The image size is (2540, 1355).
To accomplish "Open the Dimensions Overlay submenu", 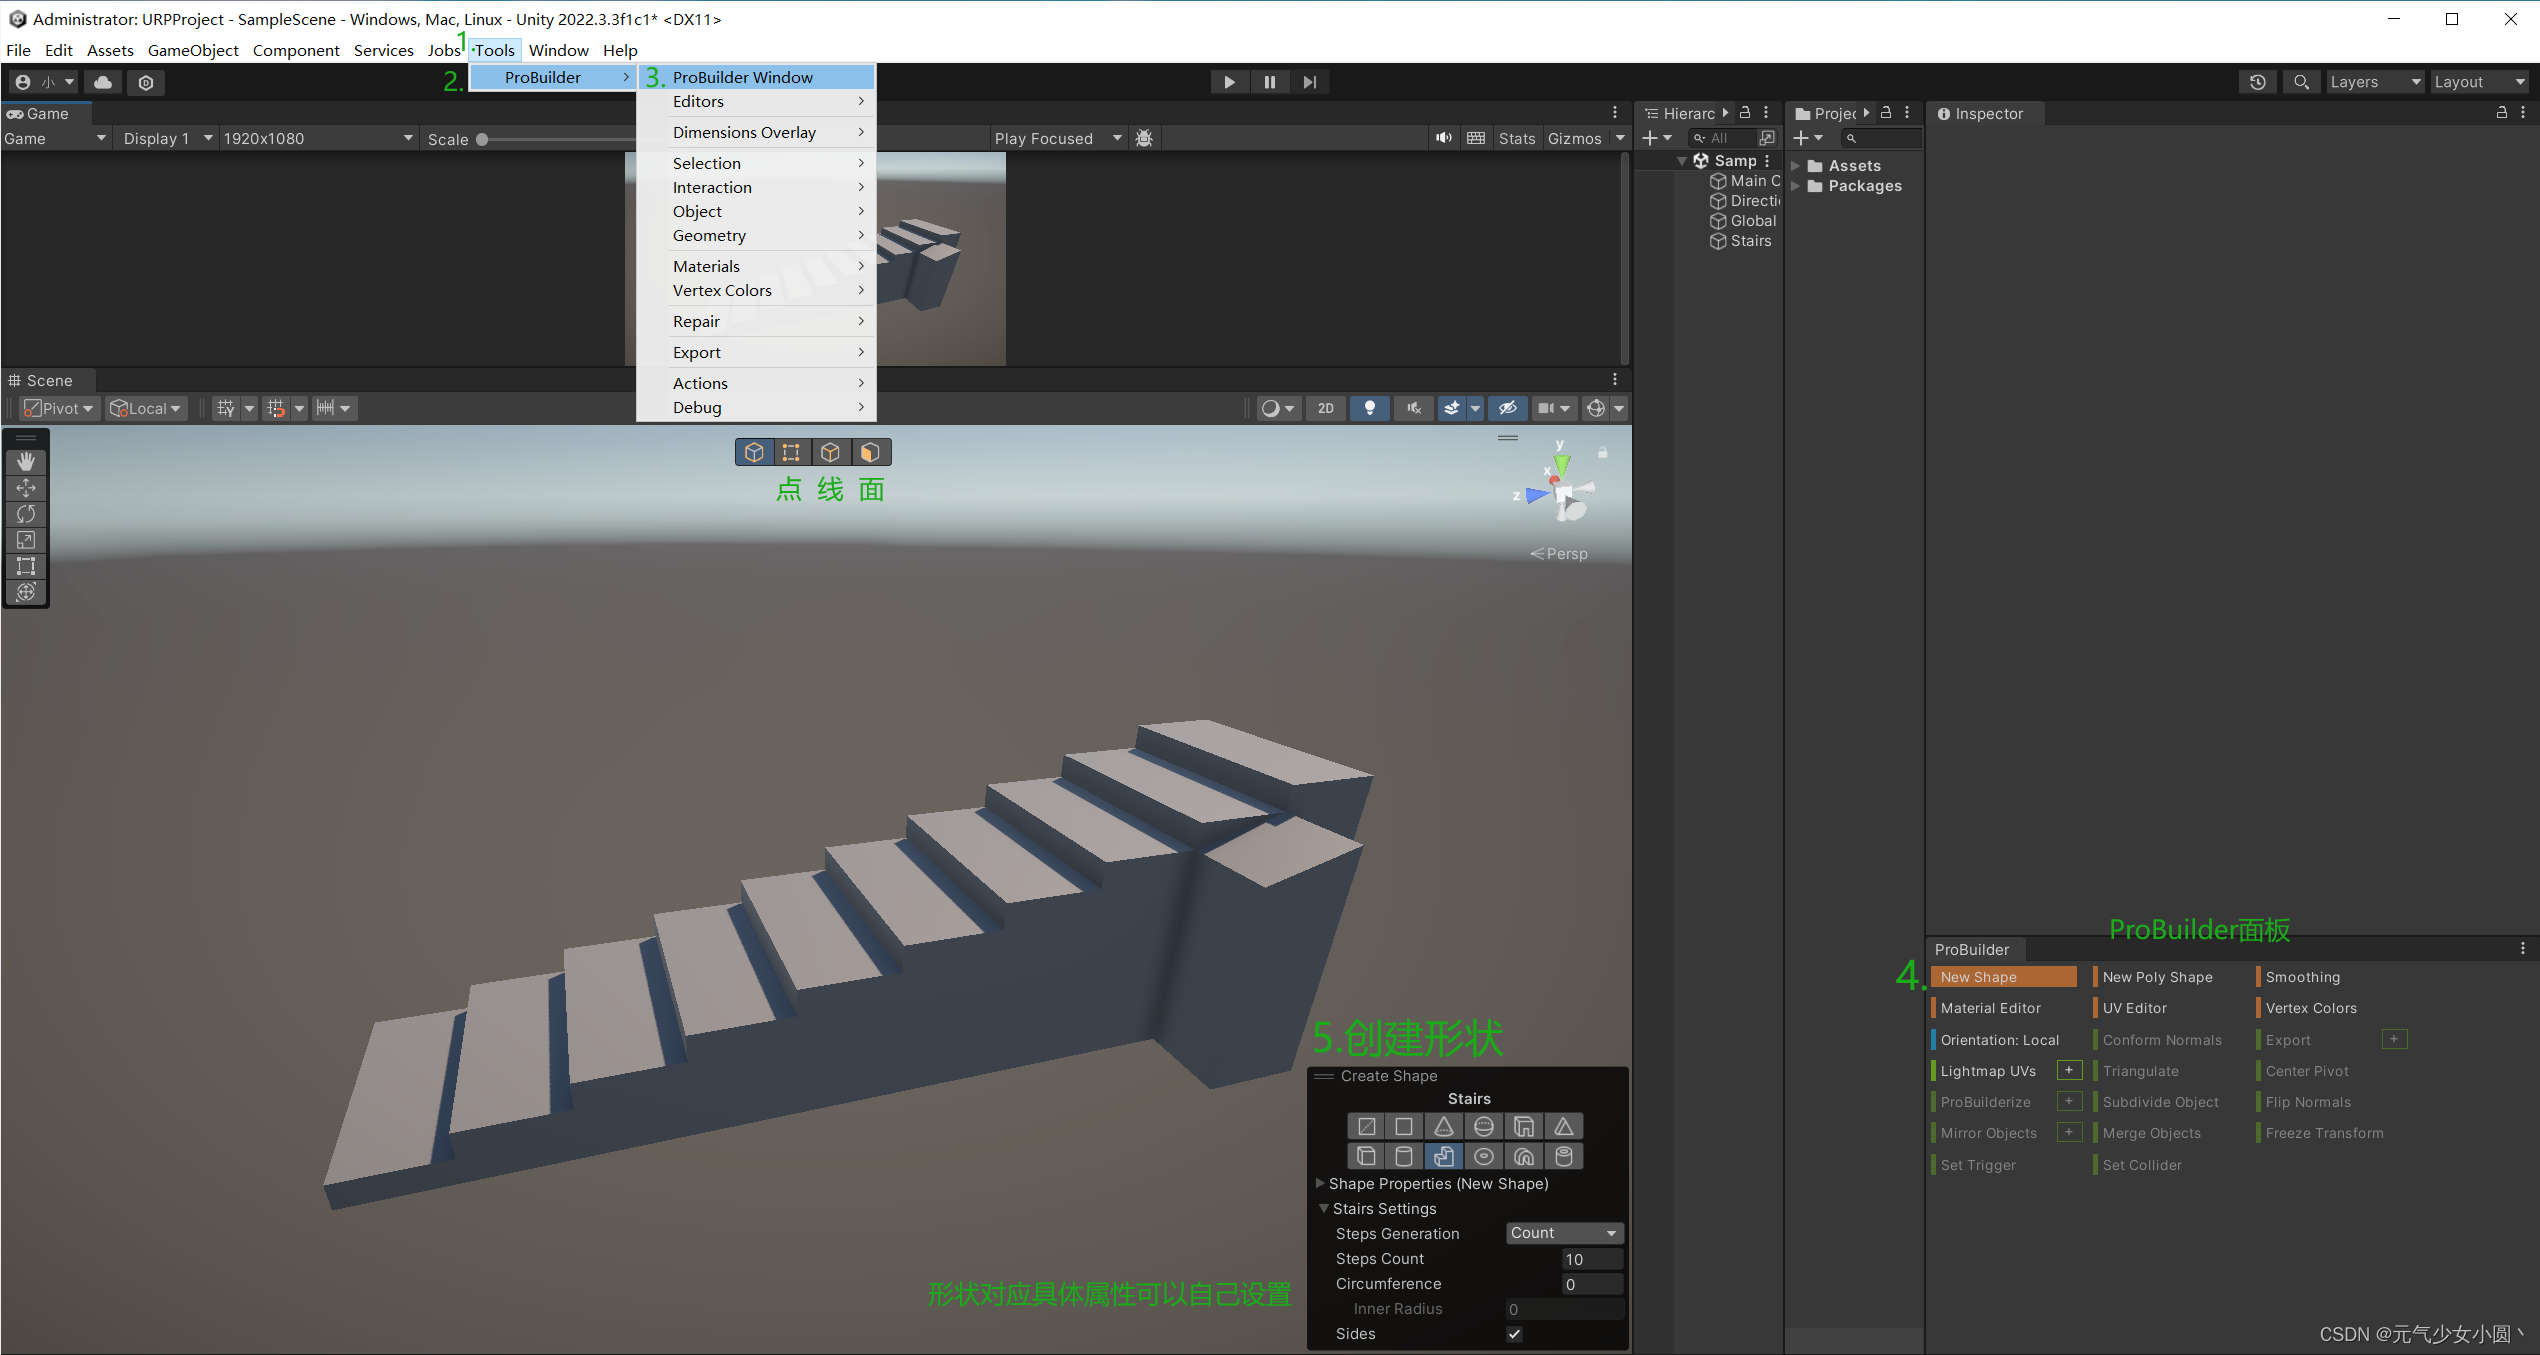I will coord(756,133).
